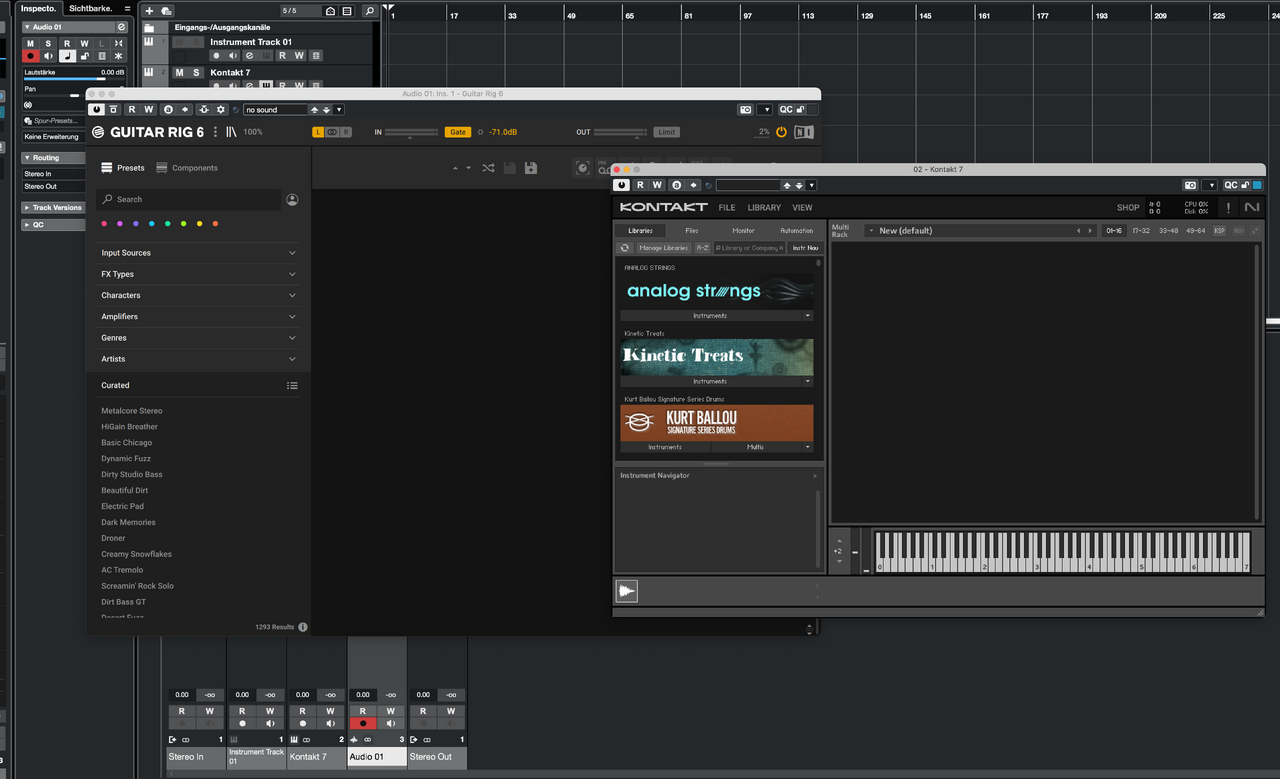Toggle Read automation on Audio 01 mixer channel
Image resolution: width=1280 pixels, height=779 pixels.
(362, 711)
